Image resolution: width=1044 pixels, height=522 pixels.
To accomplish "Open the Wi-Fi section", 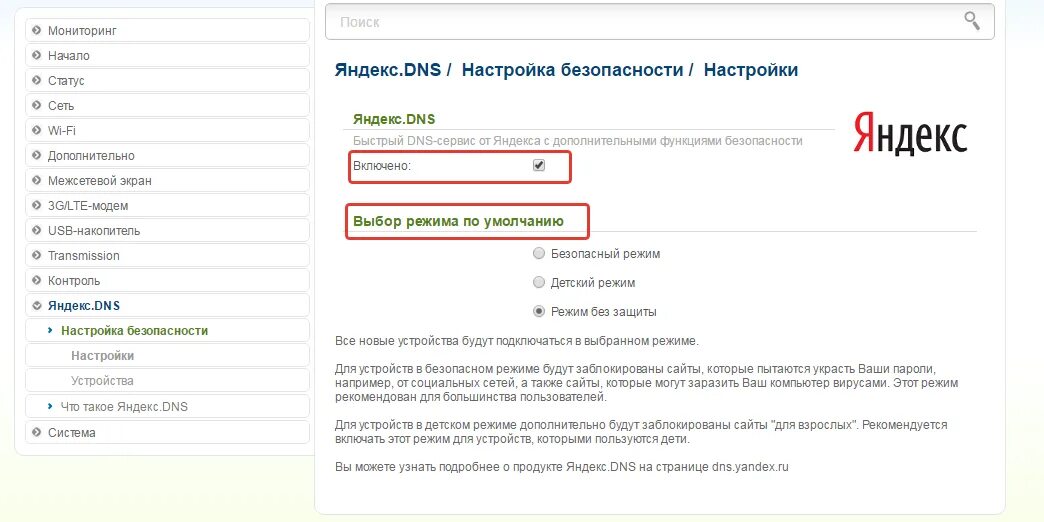I will tap(167, 130).
